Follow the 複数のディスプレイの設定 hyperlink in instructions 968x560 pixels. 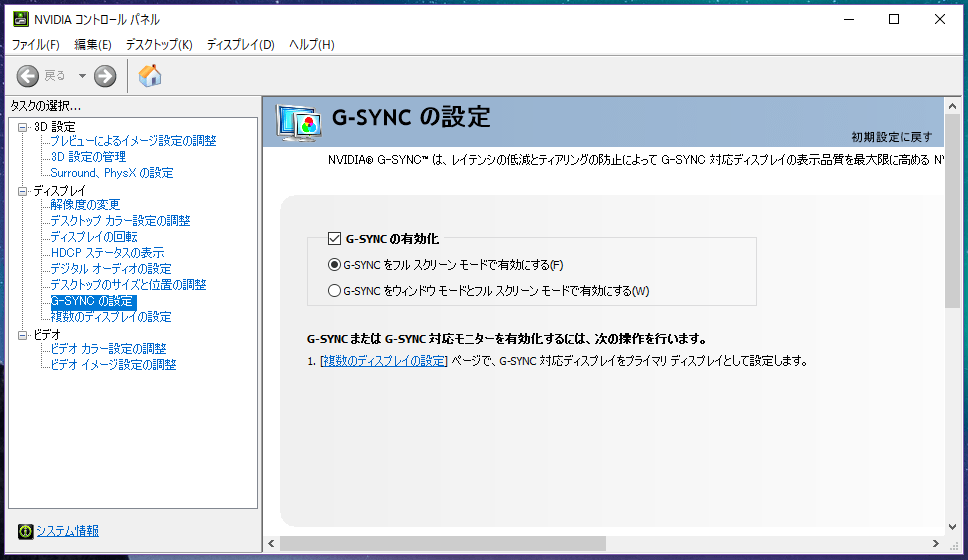pyautogui.click(x=384, y=361)
